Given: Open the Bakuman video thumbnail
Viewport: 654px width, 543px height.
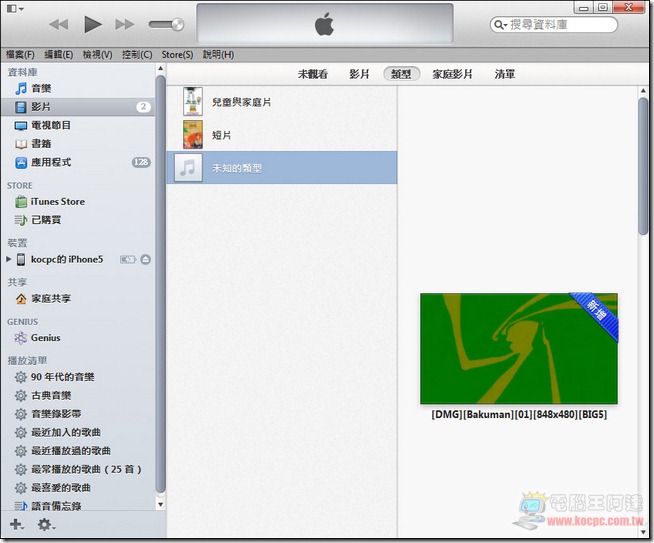Looking at the screenshot, I should pos(519,349).
